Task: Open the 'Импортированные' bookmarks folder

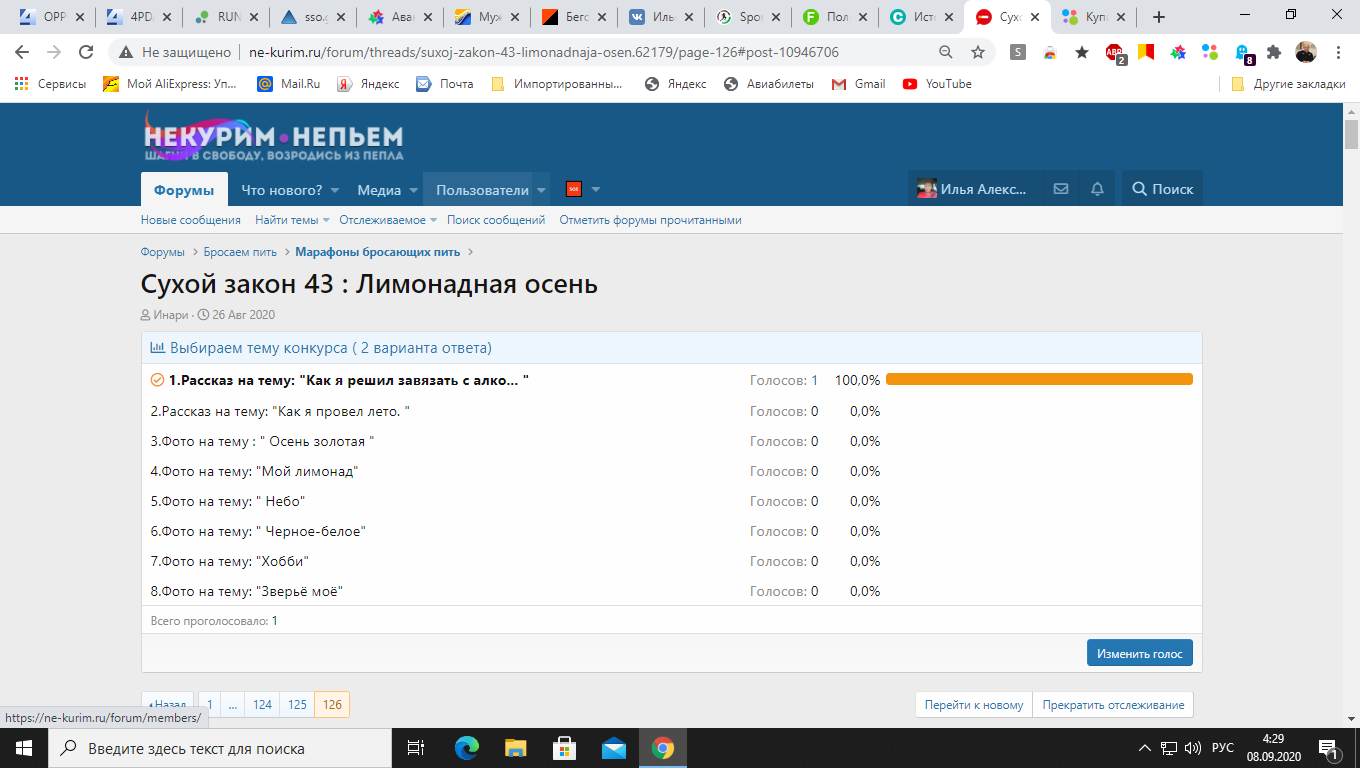Action: pos(557,84)
